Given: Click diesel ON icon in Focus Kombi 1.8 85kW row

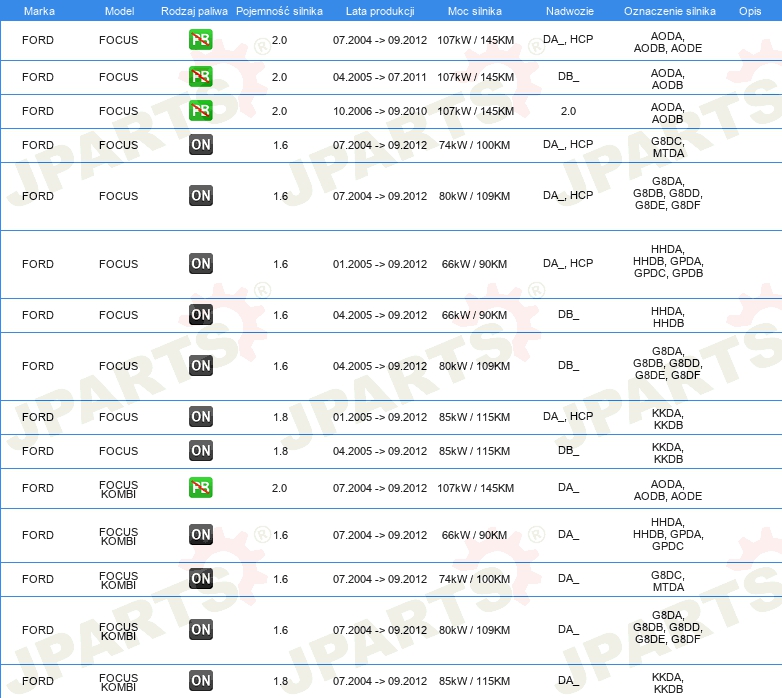Looking at the screenshot, I should pyautogui.click(x=200, y=681).
